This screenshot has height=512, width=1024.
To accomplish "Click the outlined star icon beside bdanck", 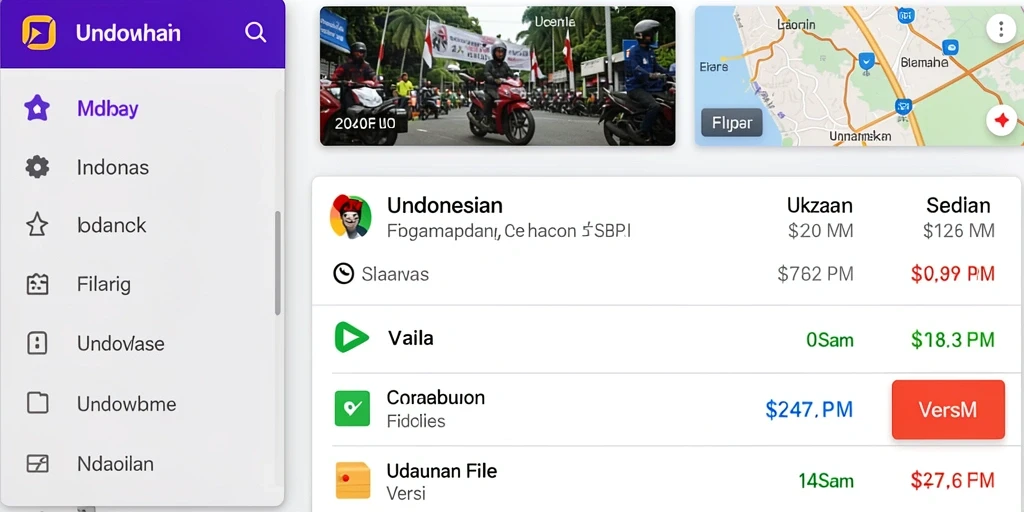I will coord(37,225).
